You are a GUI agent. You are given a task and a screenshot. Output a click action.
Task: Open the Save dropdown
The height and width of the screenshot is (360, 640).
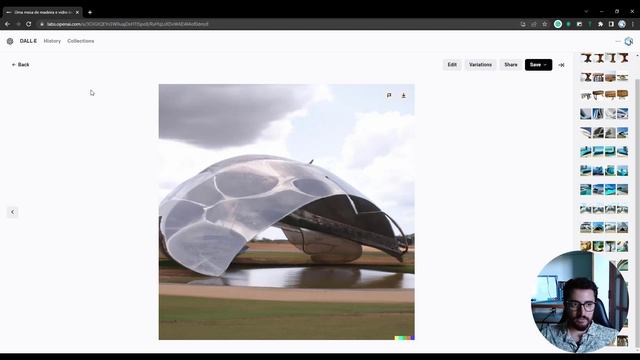(538, 65)
